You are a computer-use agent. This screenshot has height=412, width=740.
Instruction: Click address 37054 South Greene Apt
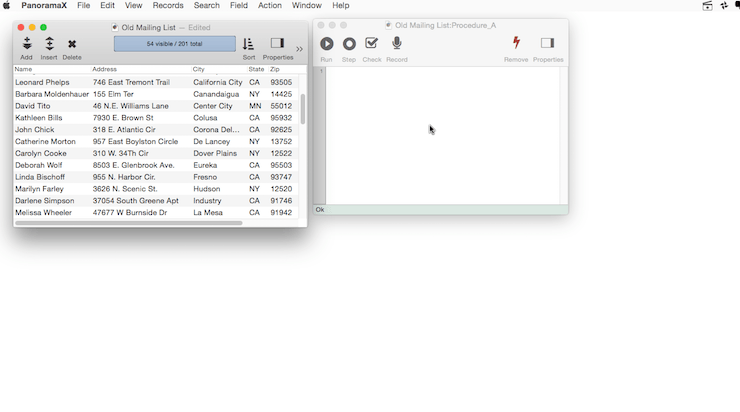[x=135, y=201]
